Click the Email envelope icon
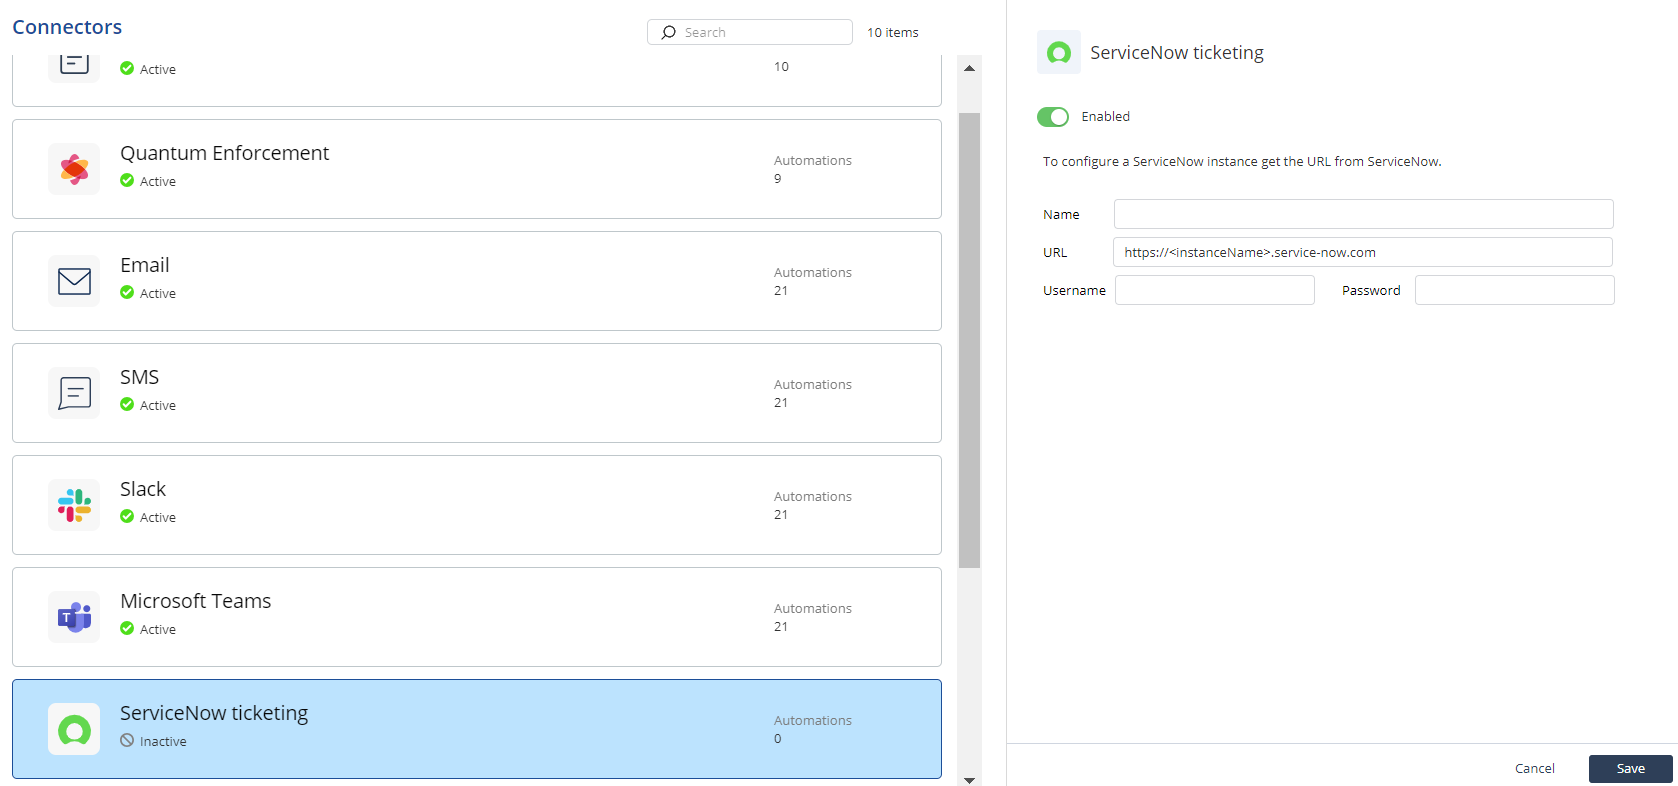 tap(74, 281)
